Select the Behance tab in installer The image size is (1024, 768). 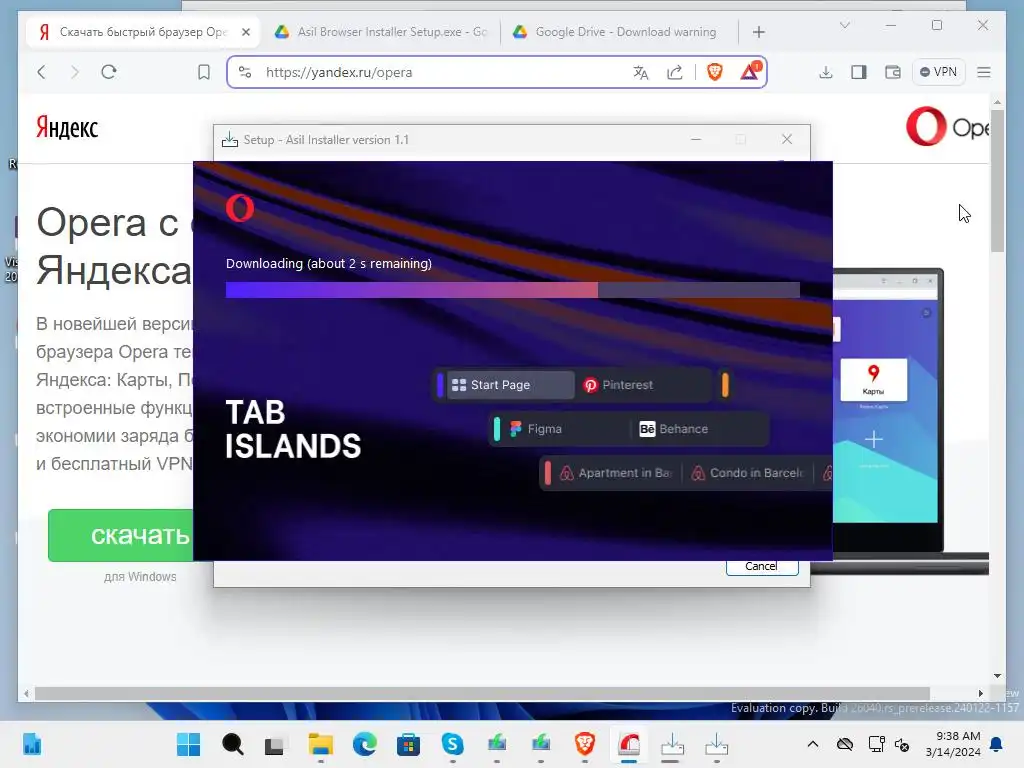tap(699, 429)
